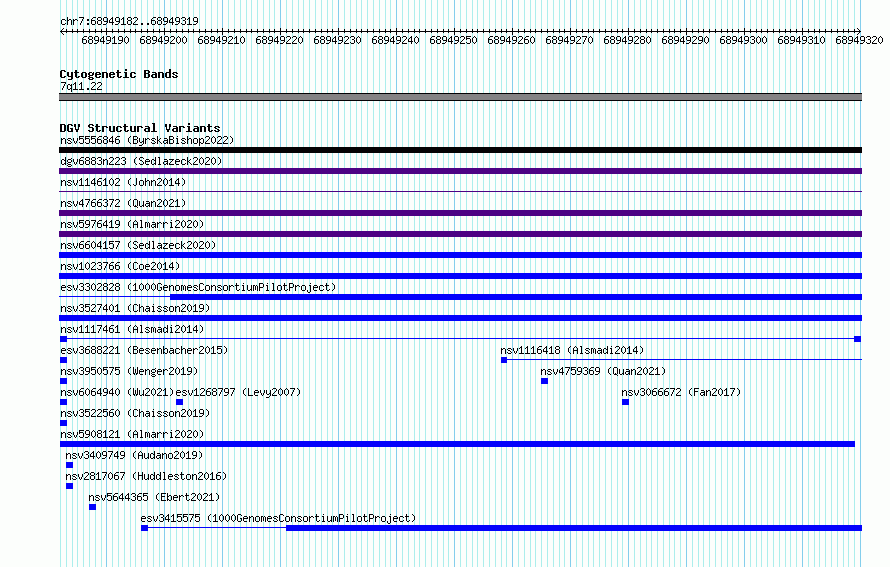Image resolution: width=890 pixels, height=567 pixels.
Task: Click ruler position 68949270
Action: pyautogui.click(x=569, y=40)
